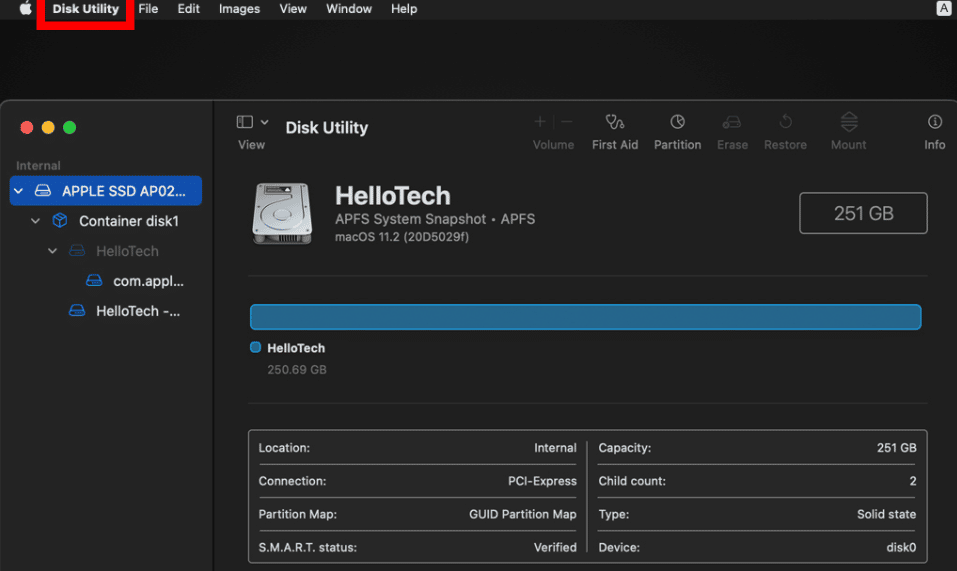Screen dimensions: 957x571
Task: Open the Disk Utility app menu
Action: coord(85,9)
